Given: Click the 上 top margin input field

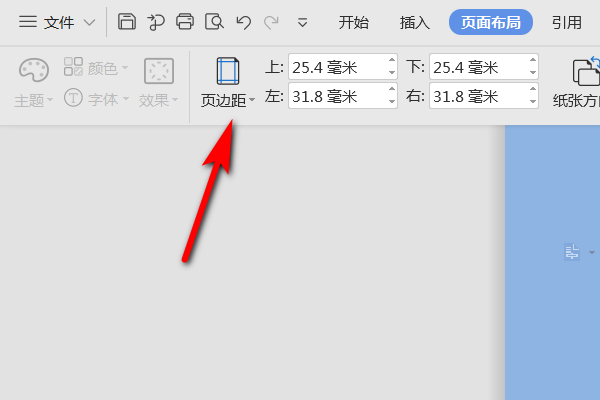Looking at the screenshot, I should tap(335, 68).
